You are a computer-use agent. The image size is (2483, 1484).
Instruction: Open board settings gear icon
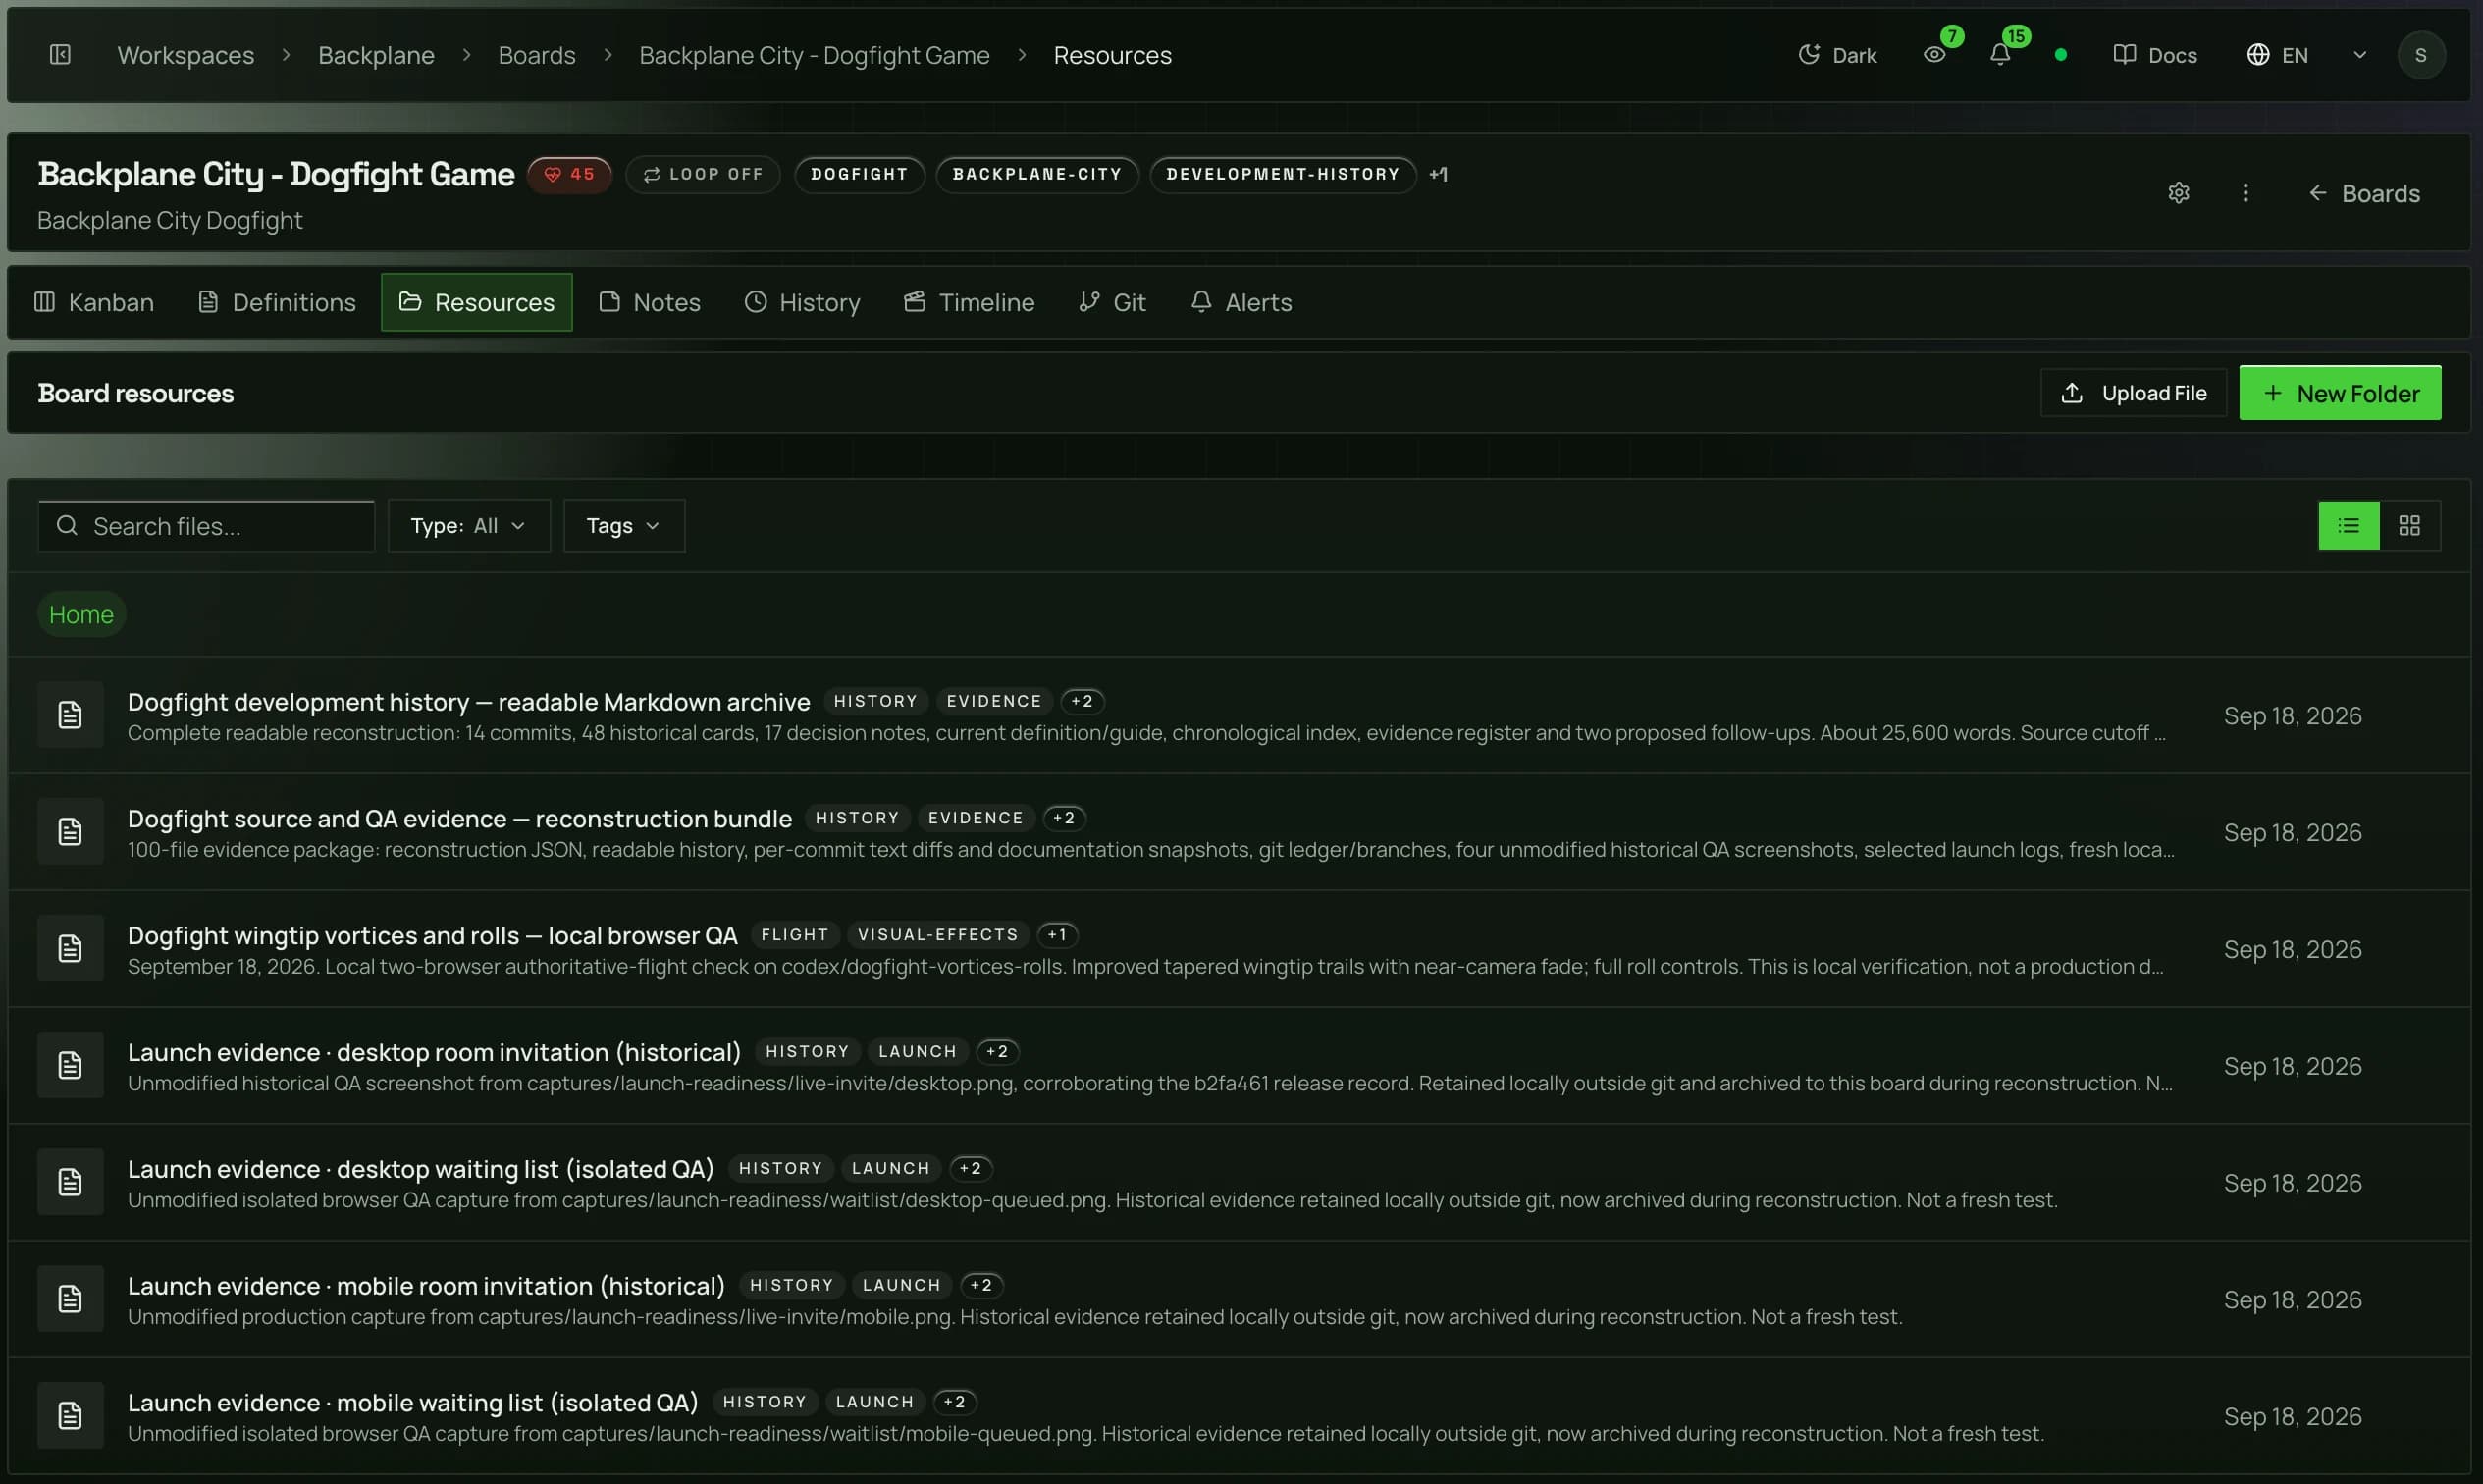(2178, 193)
